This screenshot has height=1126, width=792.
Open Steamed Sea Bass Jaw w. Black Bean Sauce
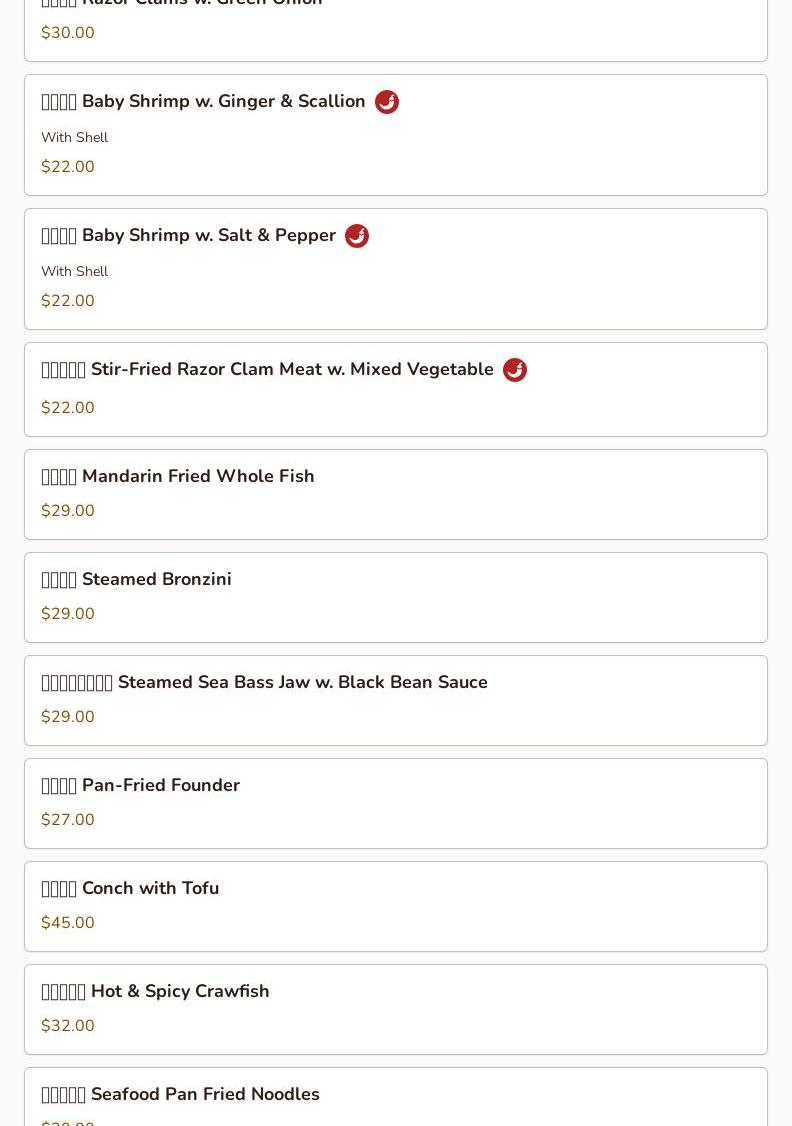[x=396, y=700]
